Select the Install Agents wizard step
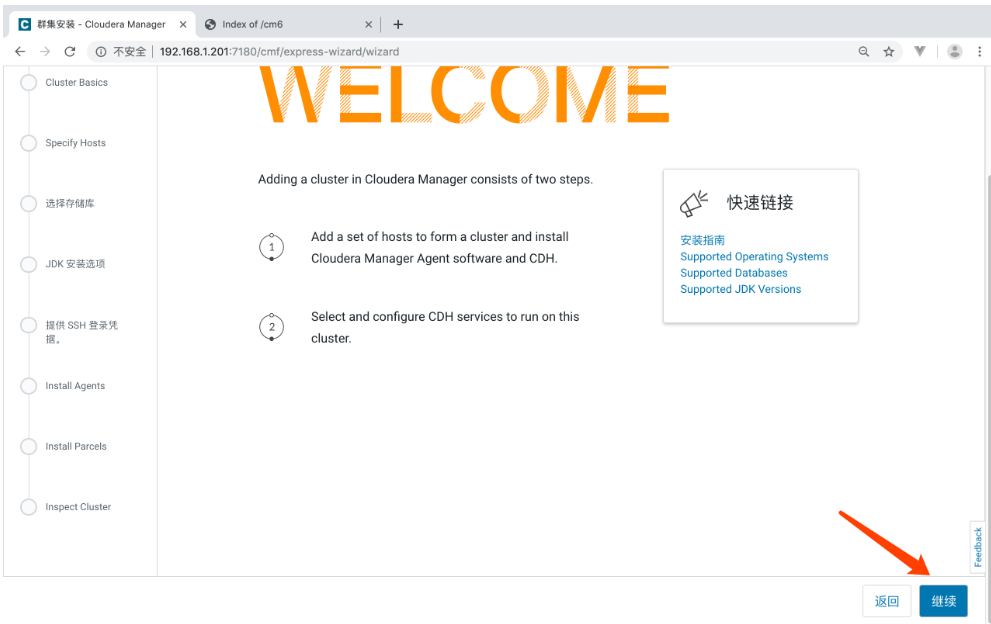991x624 pixels. point(63,386)
